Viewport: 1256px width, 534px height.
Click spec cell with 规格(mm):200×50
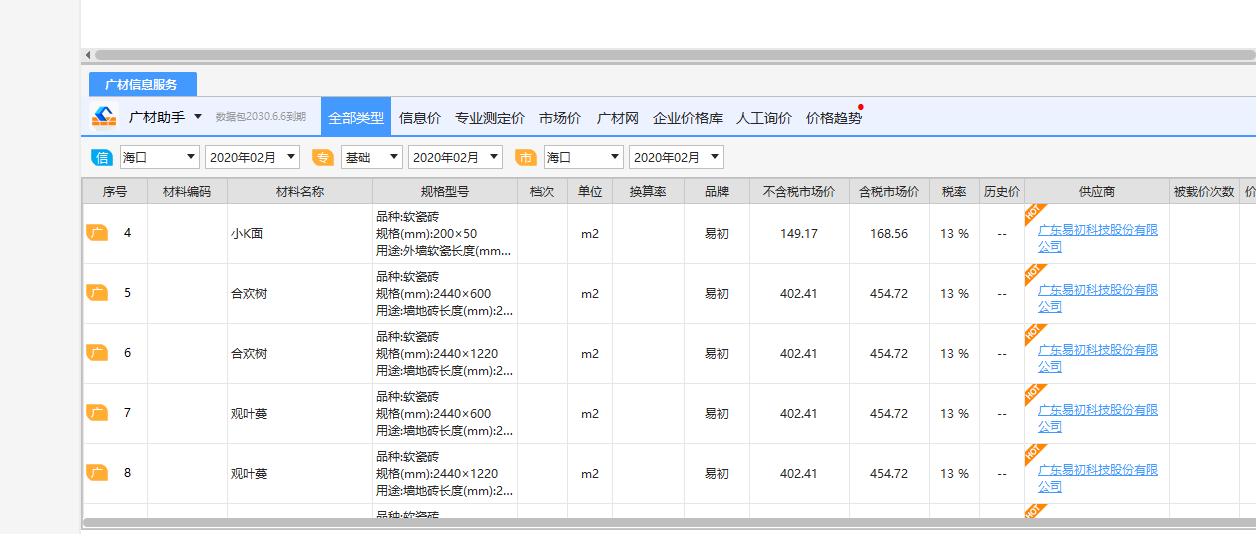tap(445, 233)
